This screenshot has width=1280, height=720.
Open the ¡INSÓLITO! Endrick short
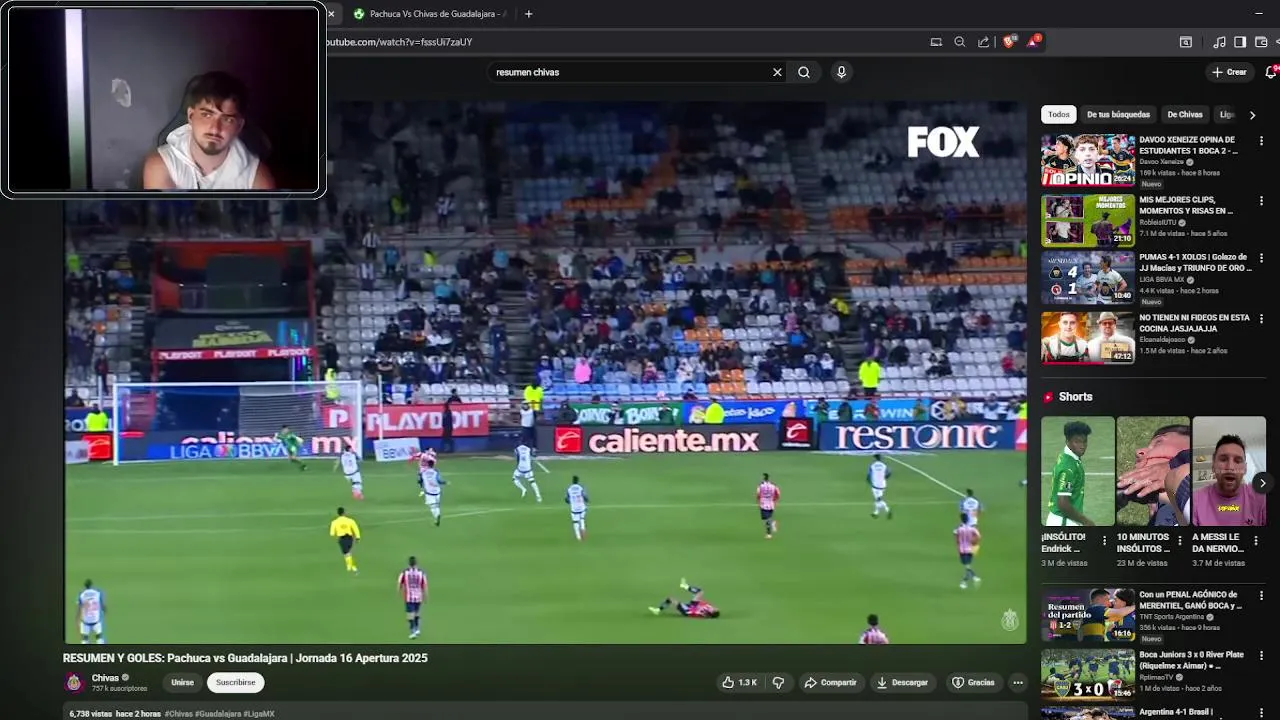(x=1077, y=471)
